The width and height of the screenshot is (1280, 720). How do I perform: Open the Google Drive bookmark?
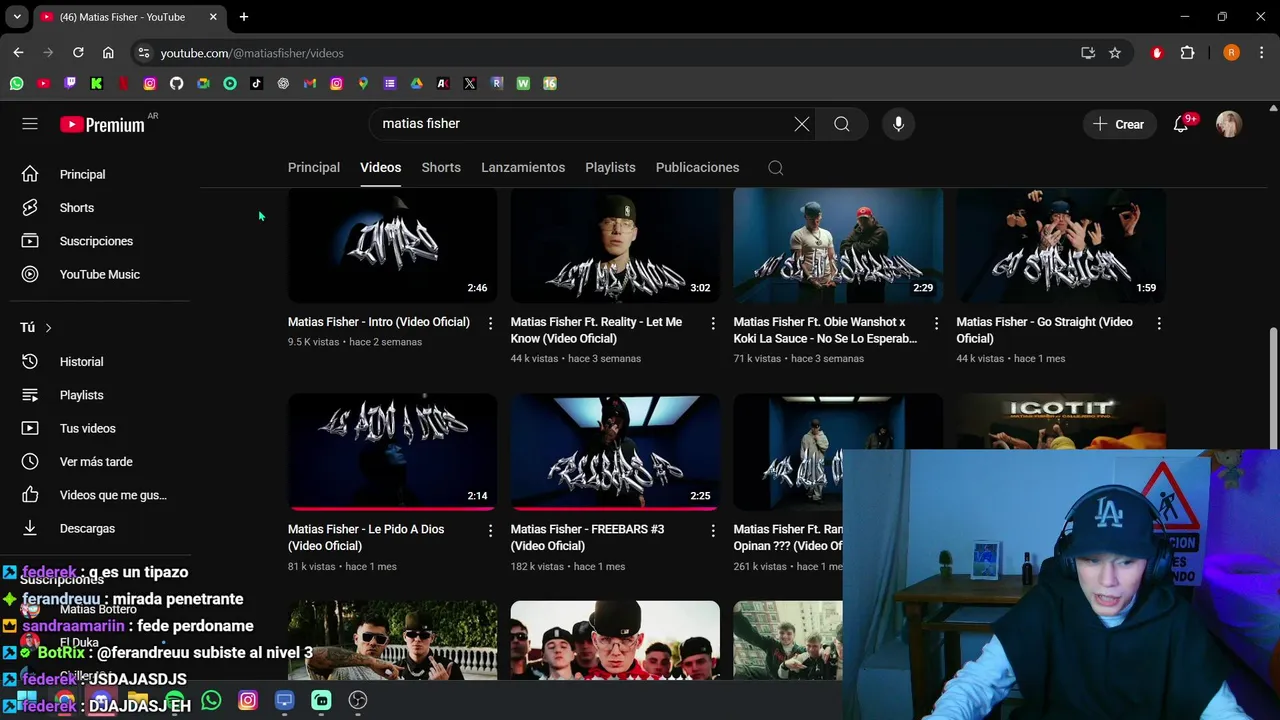pyautogui.click(x=416, y=84)
